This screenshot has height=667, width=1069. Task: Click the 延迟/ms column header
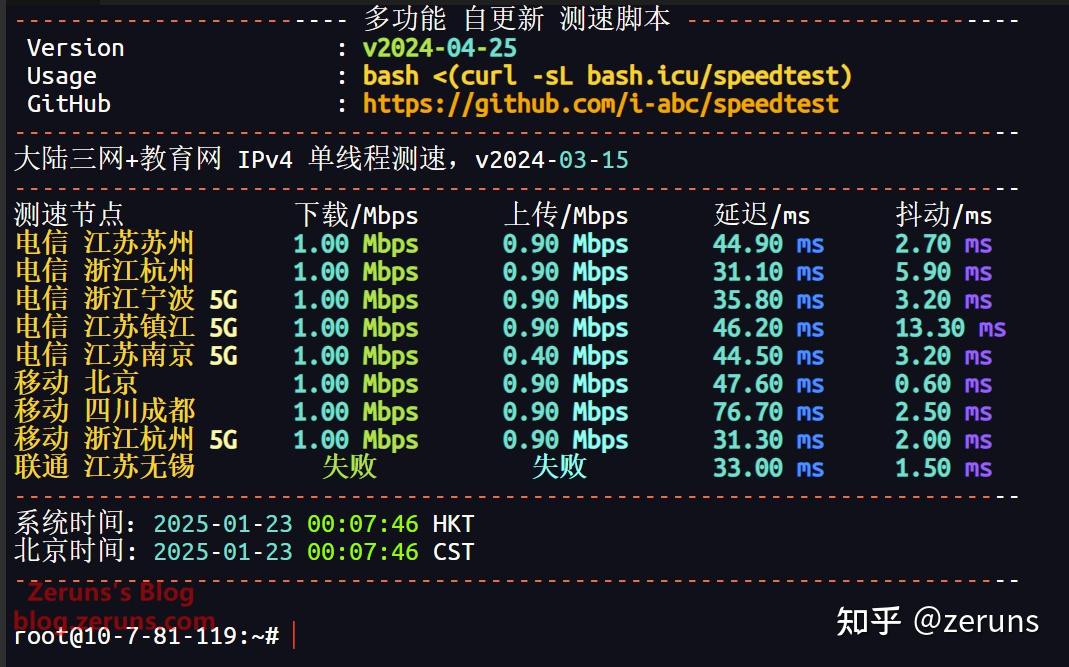tap(762, 214)
